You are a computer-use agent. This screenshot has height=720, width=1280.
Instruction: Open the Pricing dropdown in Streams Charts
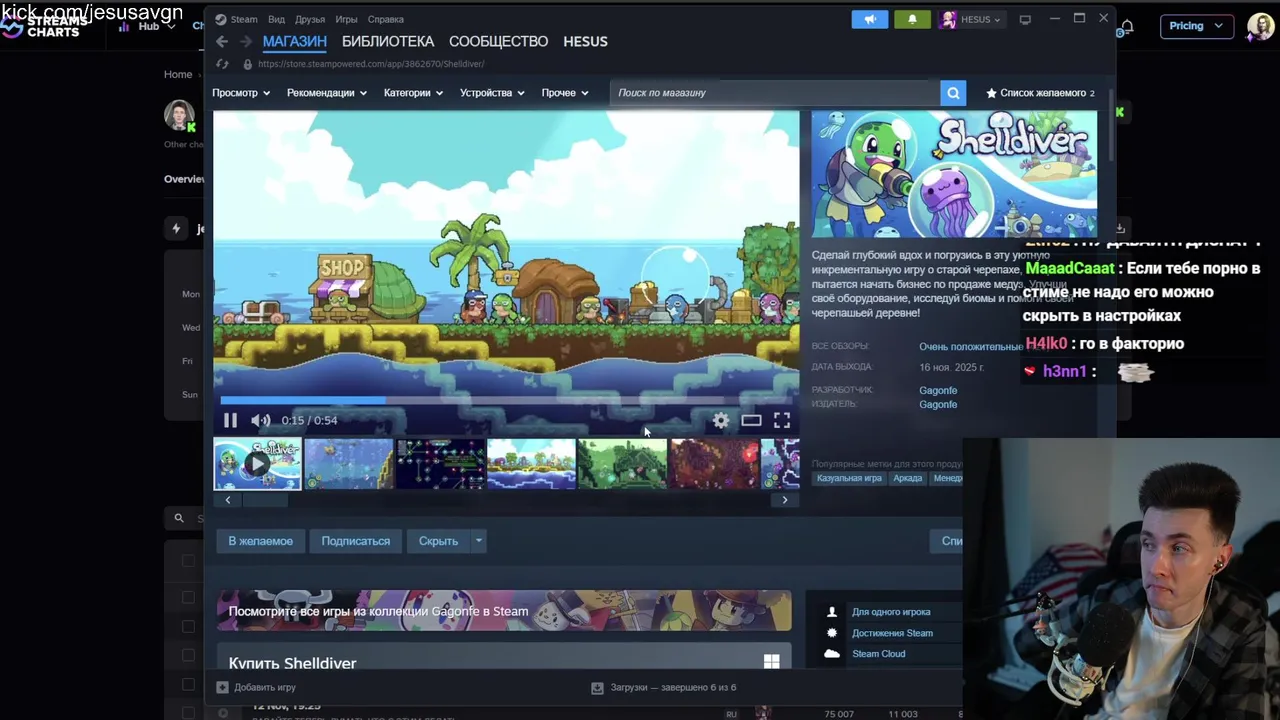click(1196, 25)
